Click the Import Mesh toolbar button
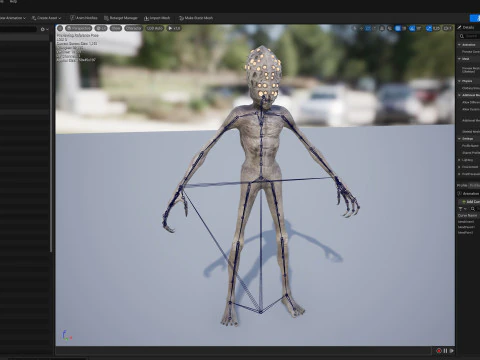 (x=157, y=18)
